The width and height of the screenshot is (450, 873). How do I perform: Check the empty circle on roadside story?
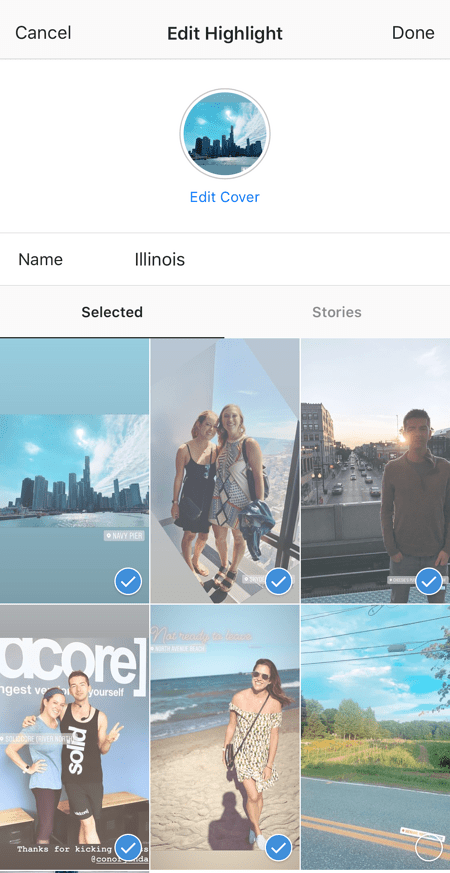429,849
